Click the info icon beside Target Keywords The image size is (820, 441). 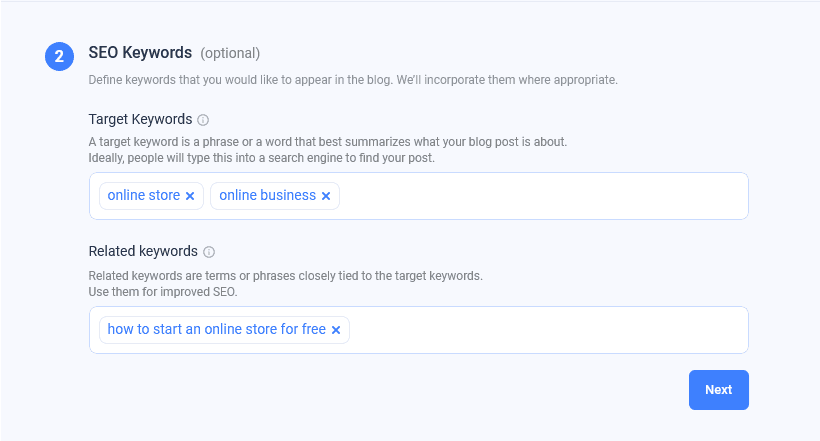tap(203, 120)
